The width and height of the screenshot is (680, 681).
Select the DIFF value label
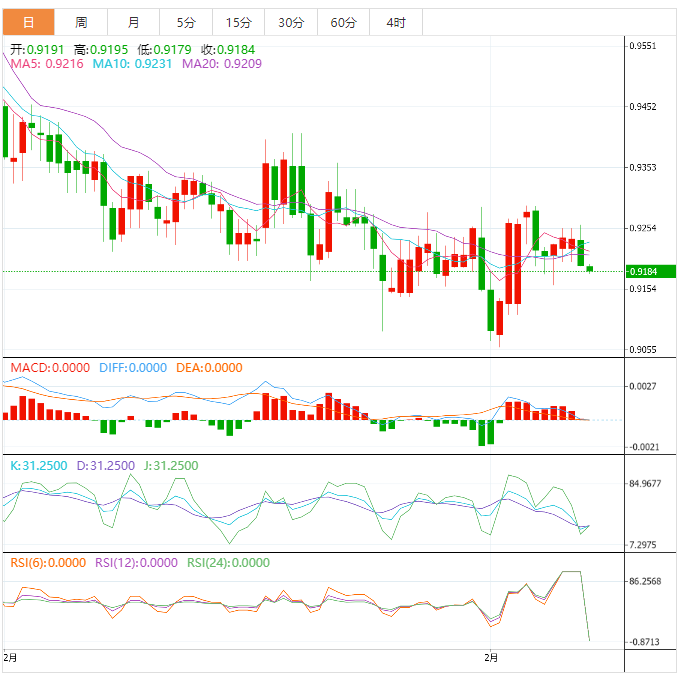pyautogui.click(x=135, y=367)
